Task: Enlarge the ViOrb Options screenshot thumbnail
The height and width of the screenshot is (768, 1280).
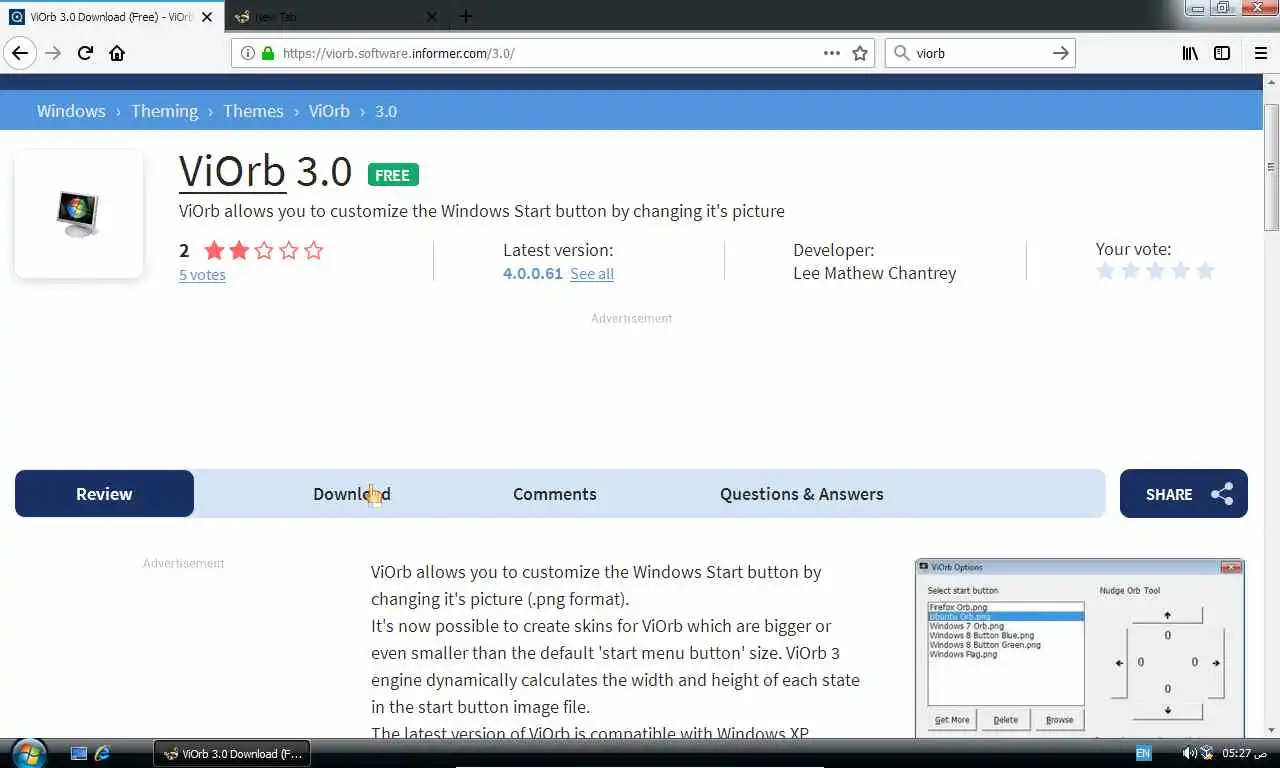Action: pyautogui.click(x=1080, y=648)
